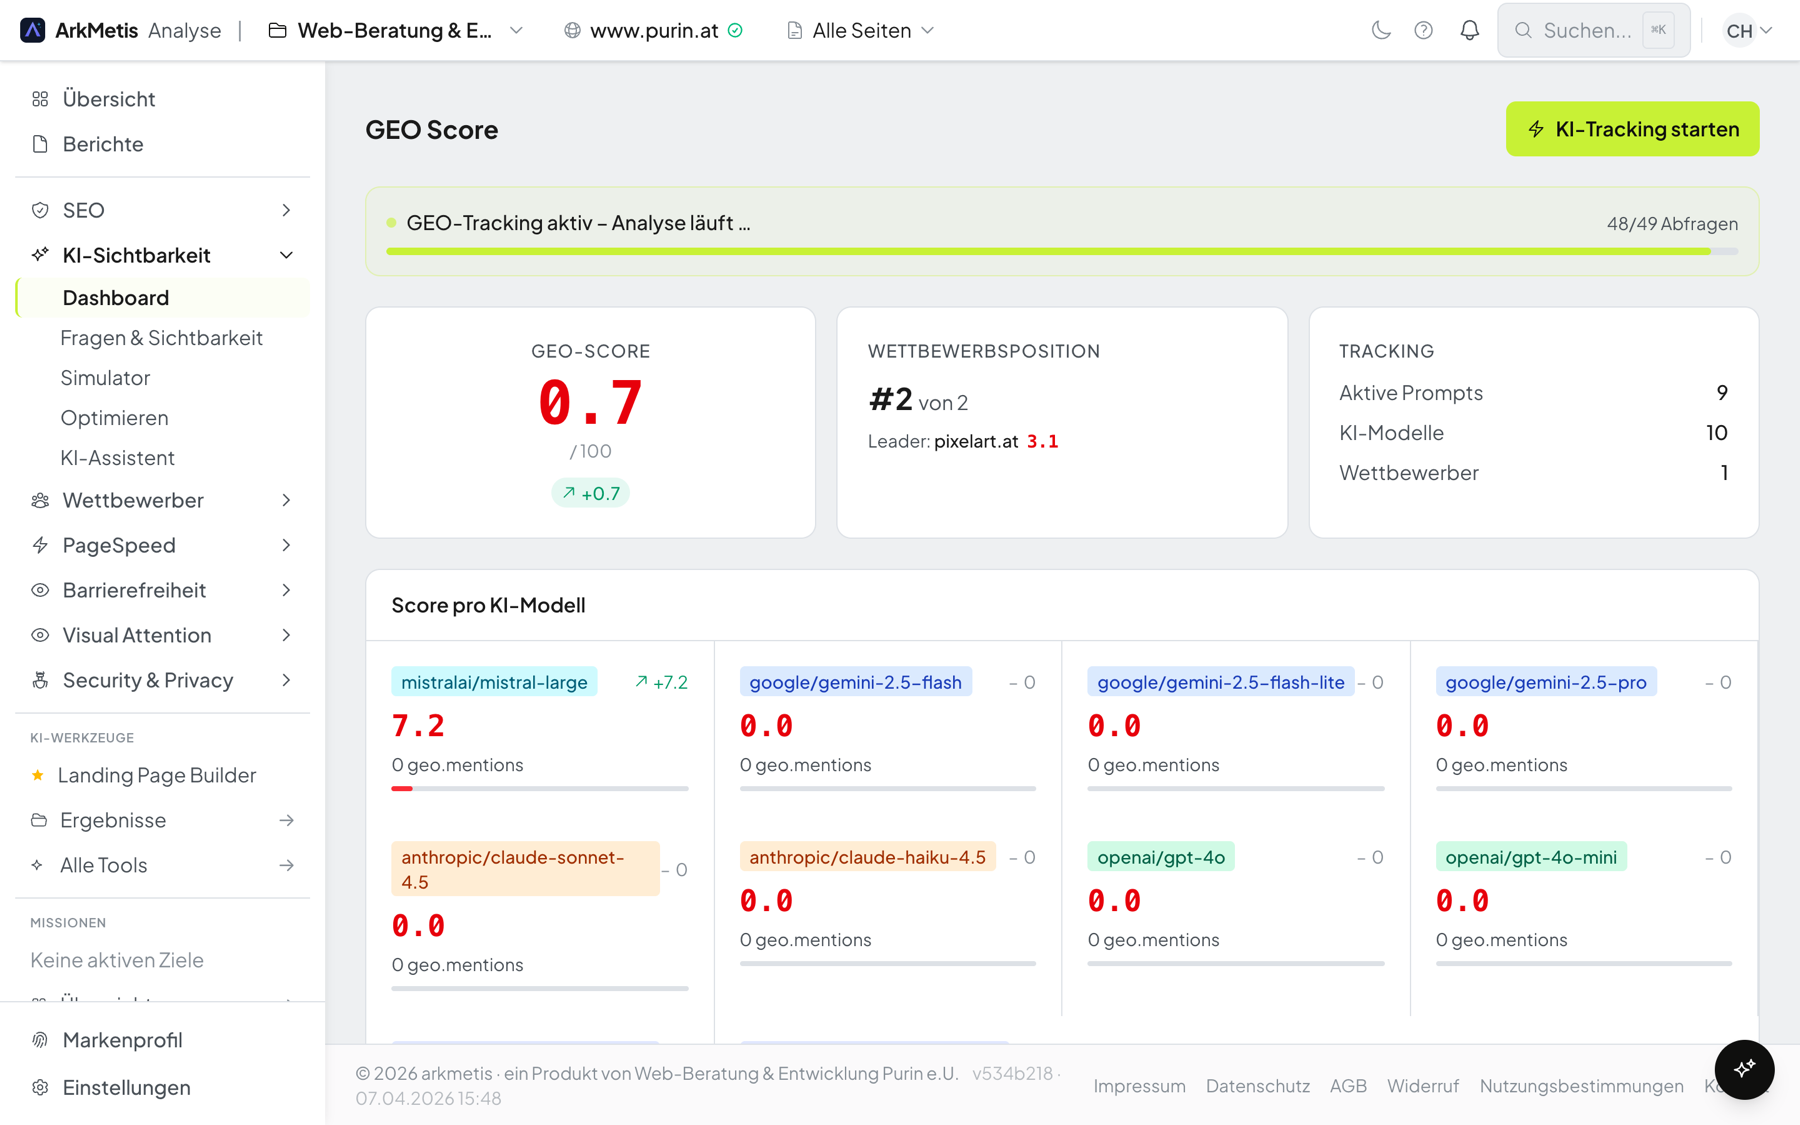
Task: Open notifications bell
Action: point(1469,30)
